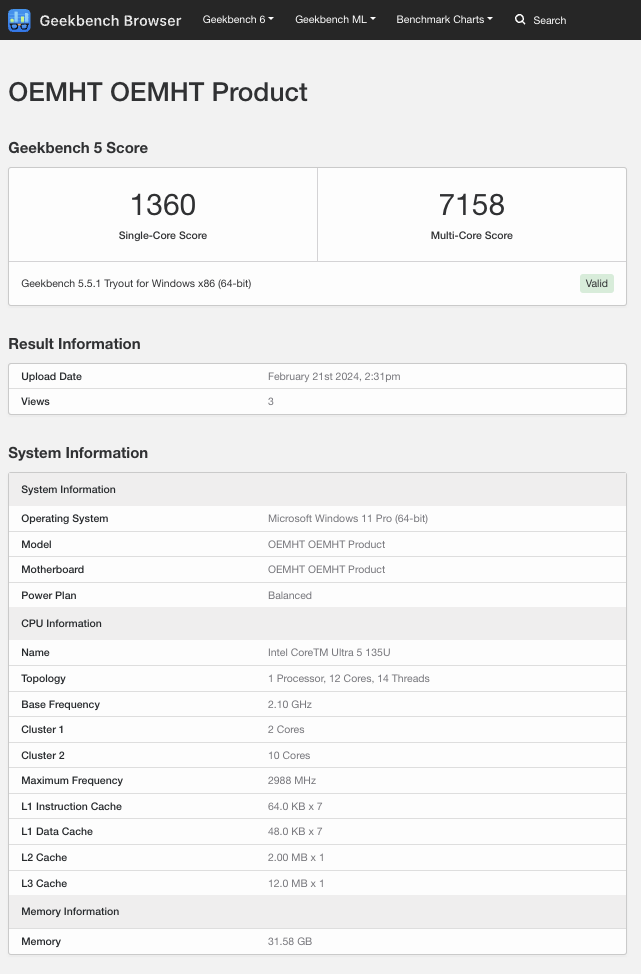
Task: Click the 31.58 GB memory value
Action: 291,941
